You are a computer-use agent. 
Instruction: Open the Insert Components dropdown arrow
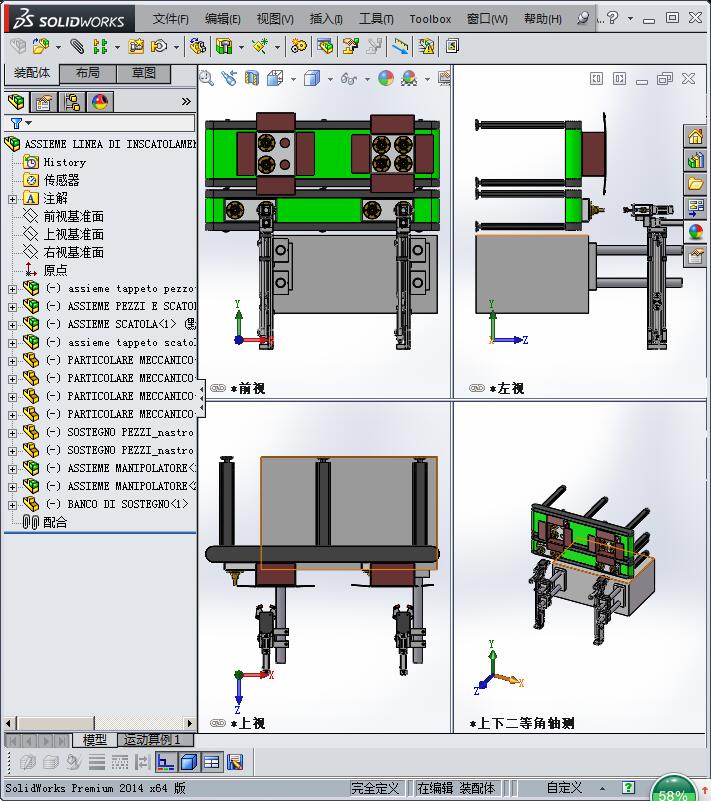coord(58,48)
